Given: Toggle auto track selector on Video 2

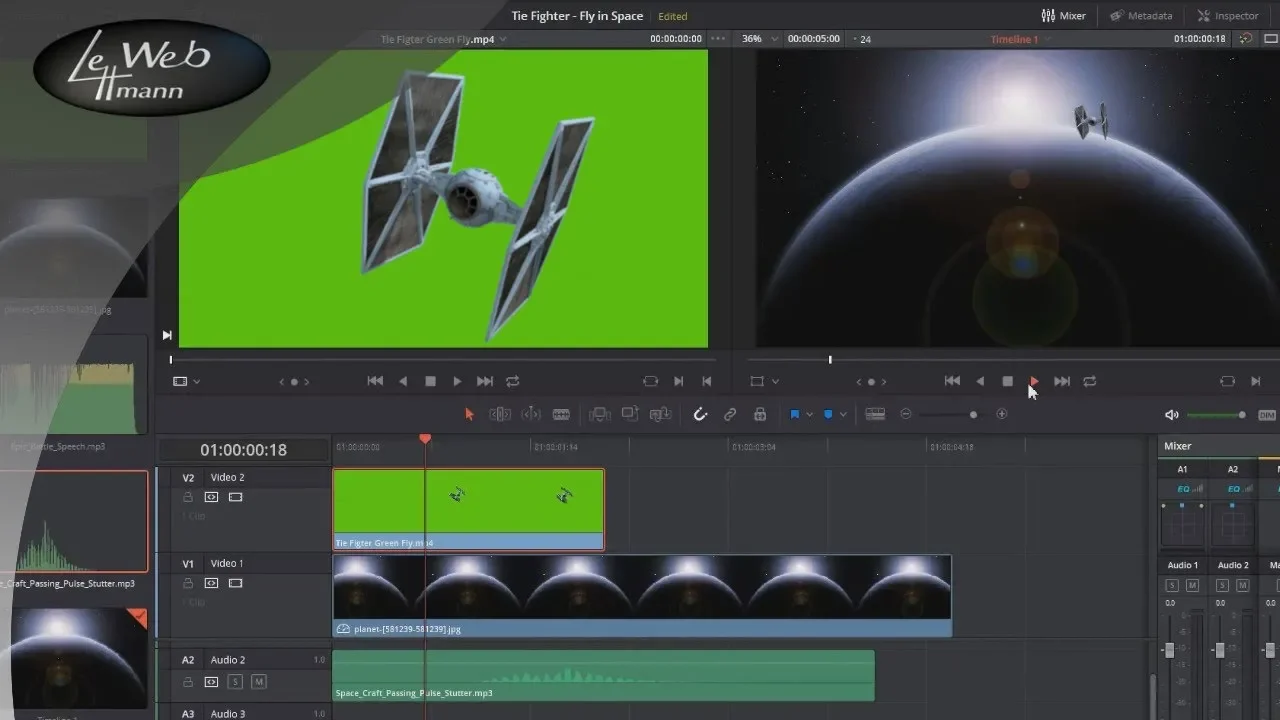Looking at the screenshot, I should (211, 497).
